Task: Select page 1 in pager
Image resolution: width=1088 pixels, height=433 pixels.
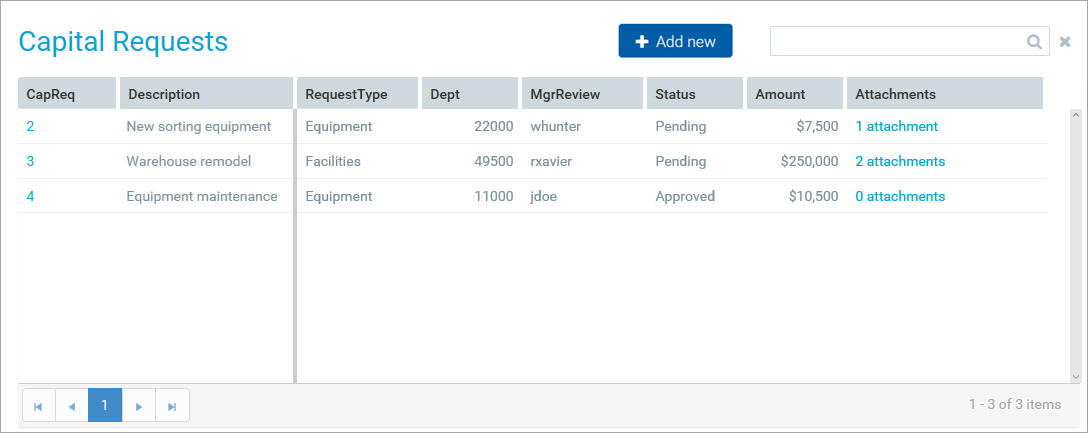Action: pyautogui.click(x=105, y=406)
